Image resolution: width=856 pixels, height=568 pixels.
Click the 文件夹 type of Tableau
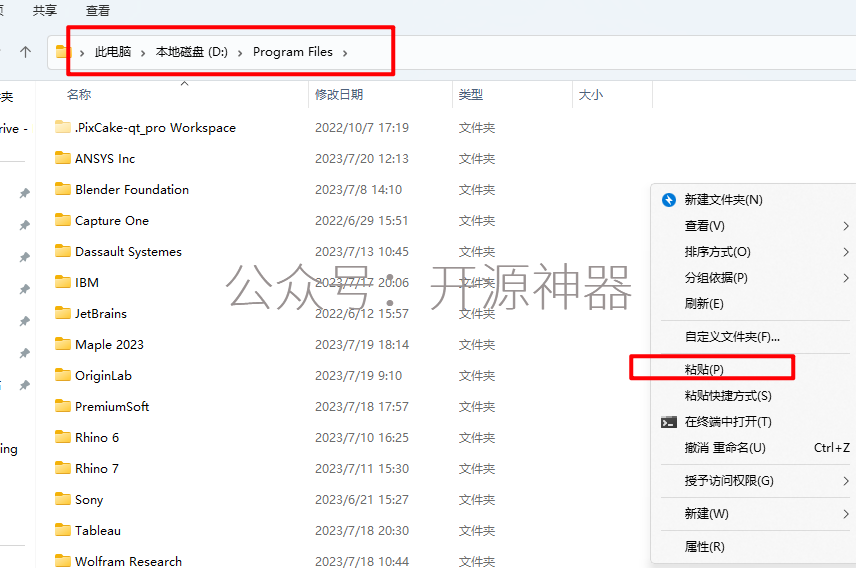pyautogui.click(x=477, y=530)
